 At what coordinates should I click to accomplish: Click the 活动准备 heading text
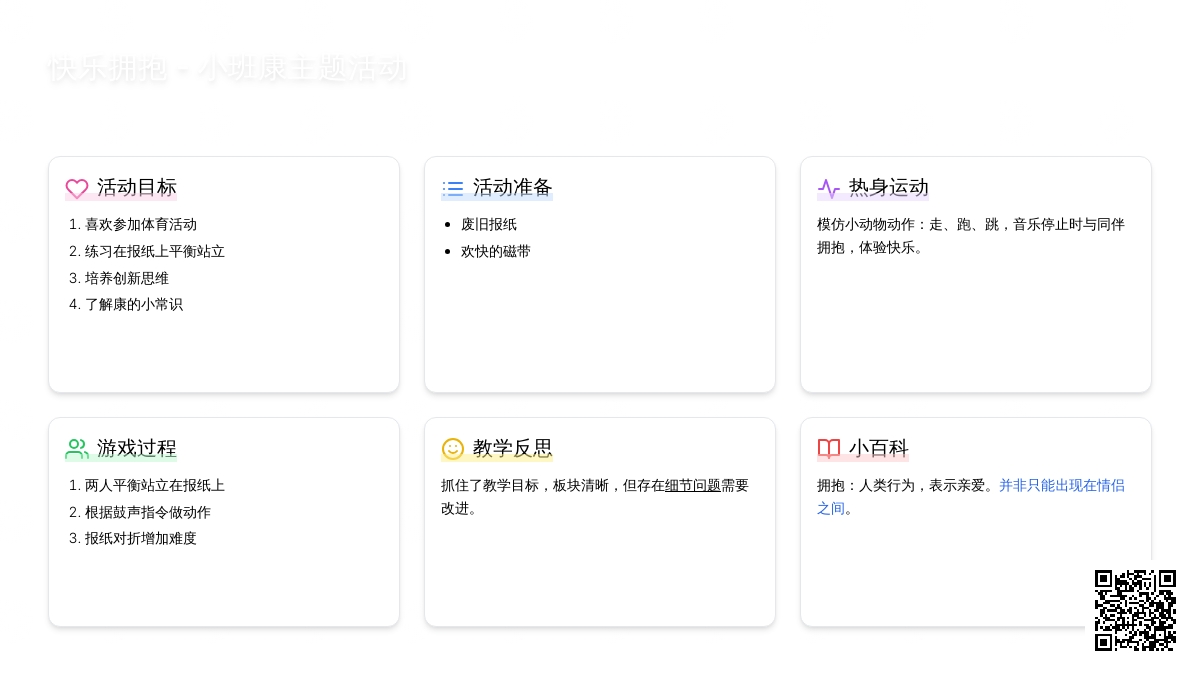pyautogui.click(x=513, y=187)
